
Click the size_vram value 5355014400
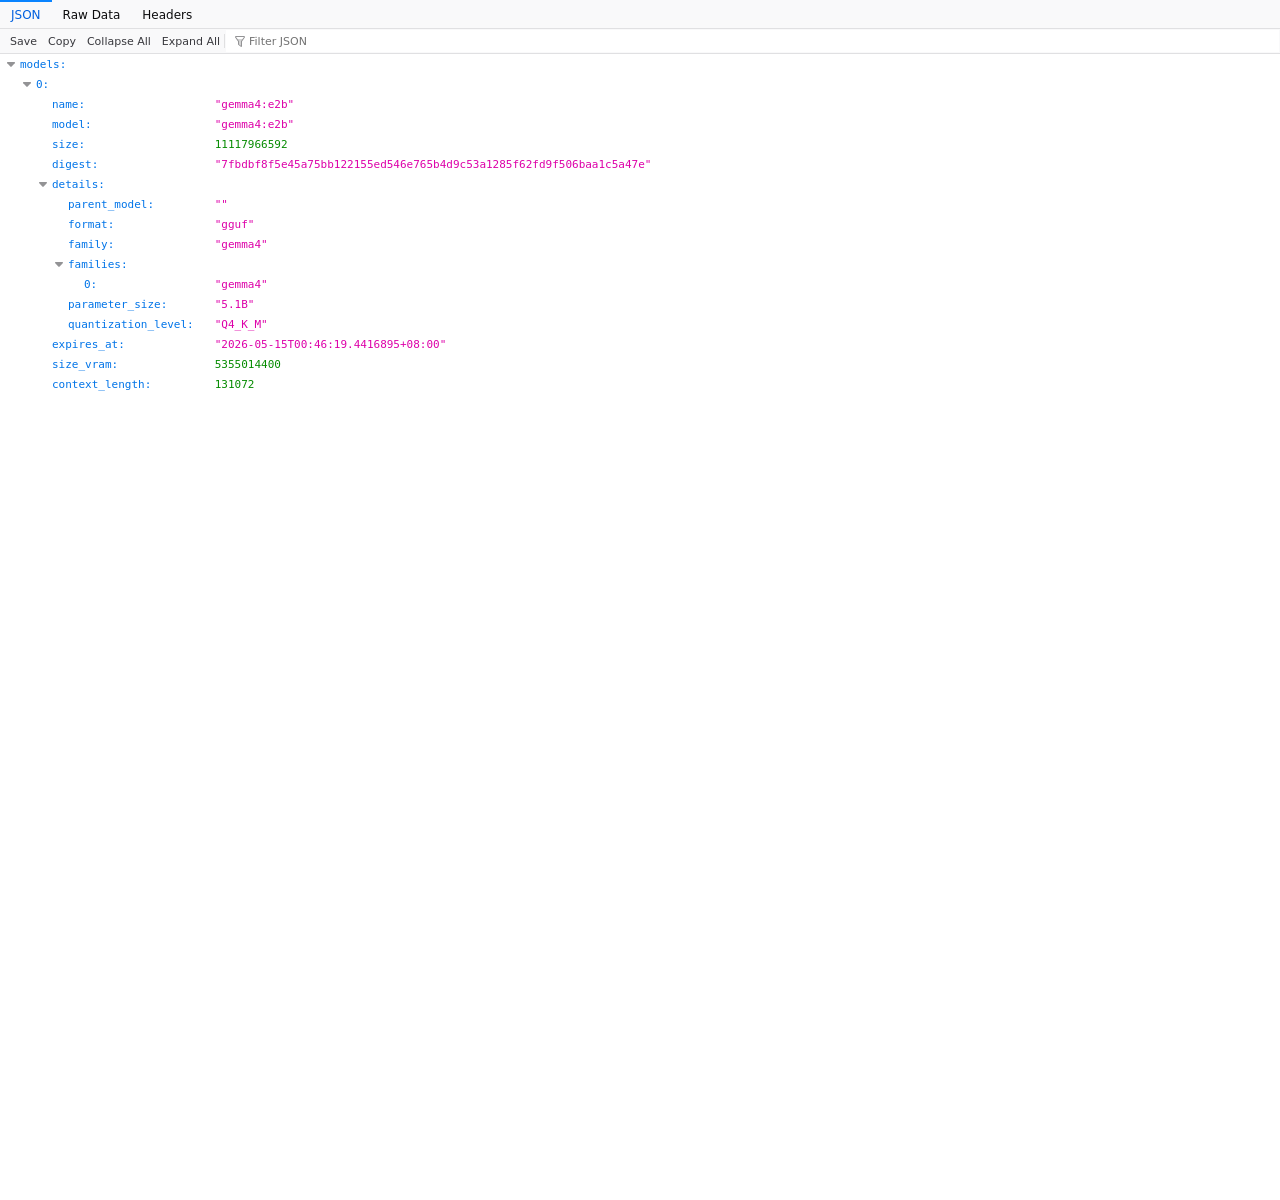point(248,365)
